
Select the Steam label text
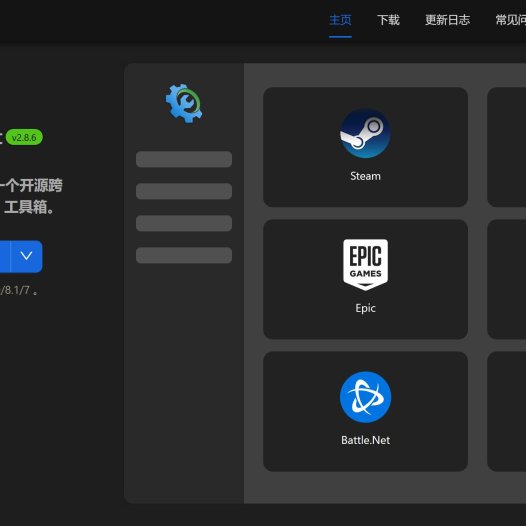tap(365, 176)
